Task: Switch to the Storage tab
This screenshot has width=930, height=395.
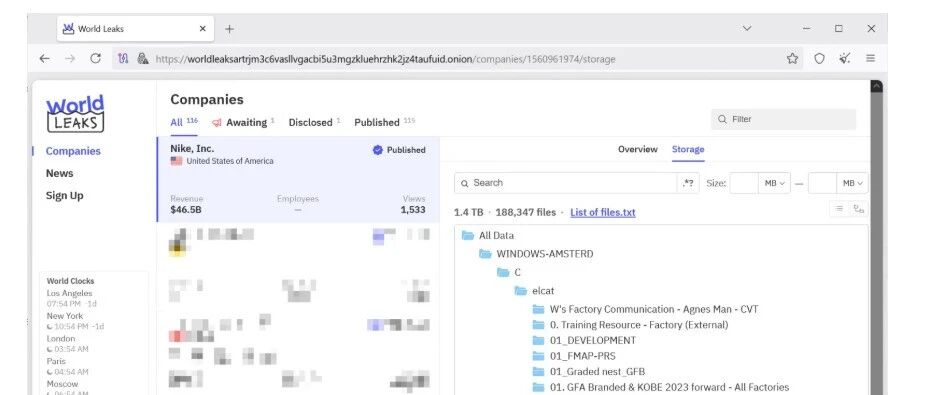Action: click(x=688, y=149)
